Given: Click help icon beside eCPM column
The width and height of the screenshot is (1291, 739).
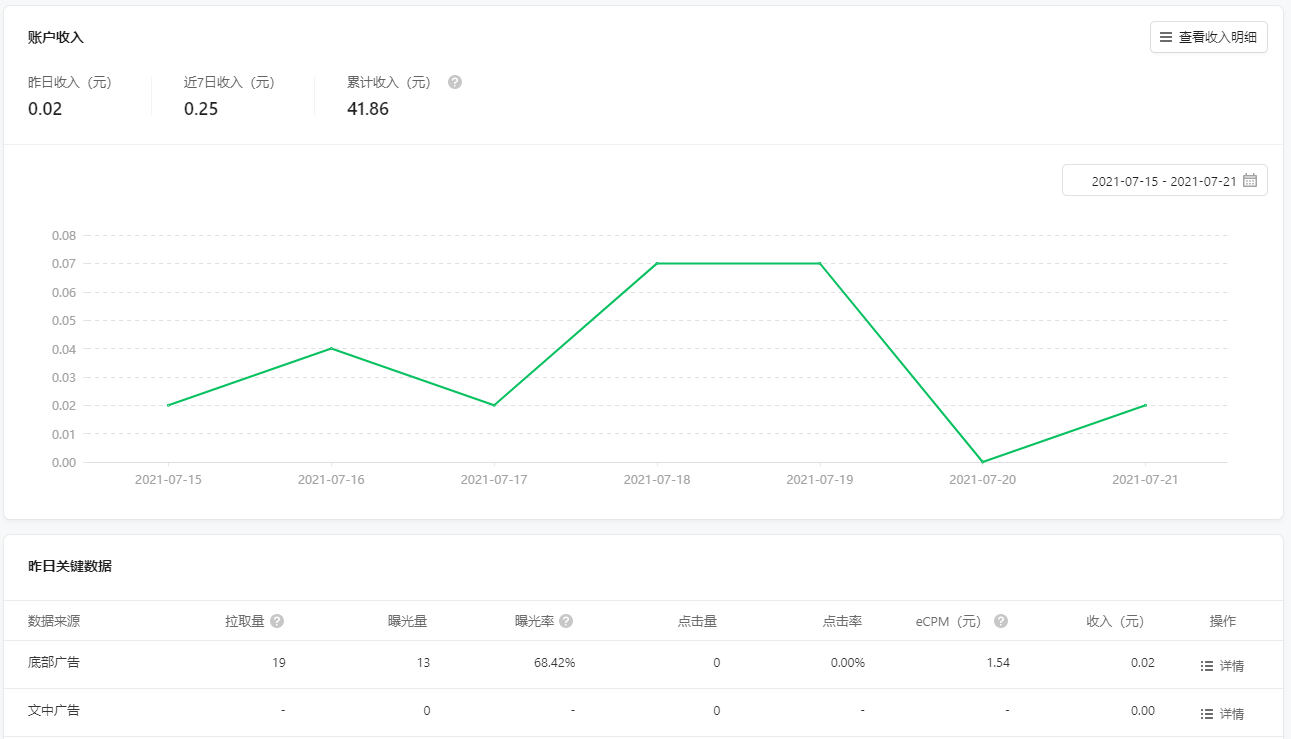Looking at the screenshot, I should pos(1001,621).
